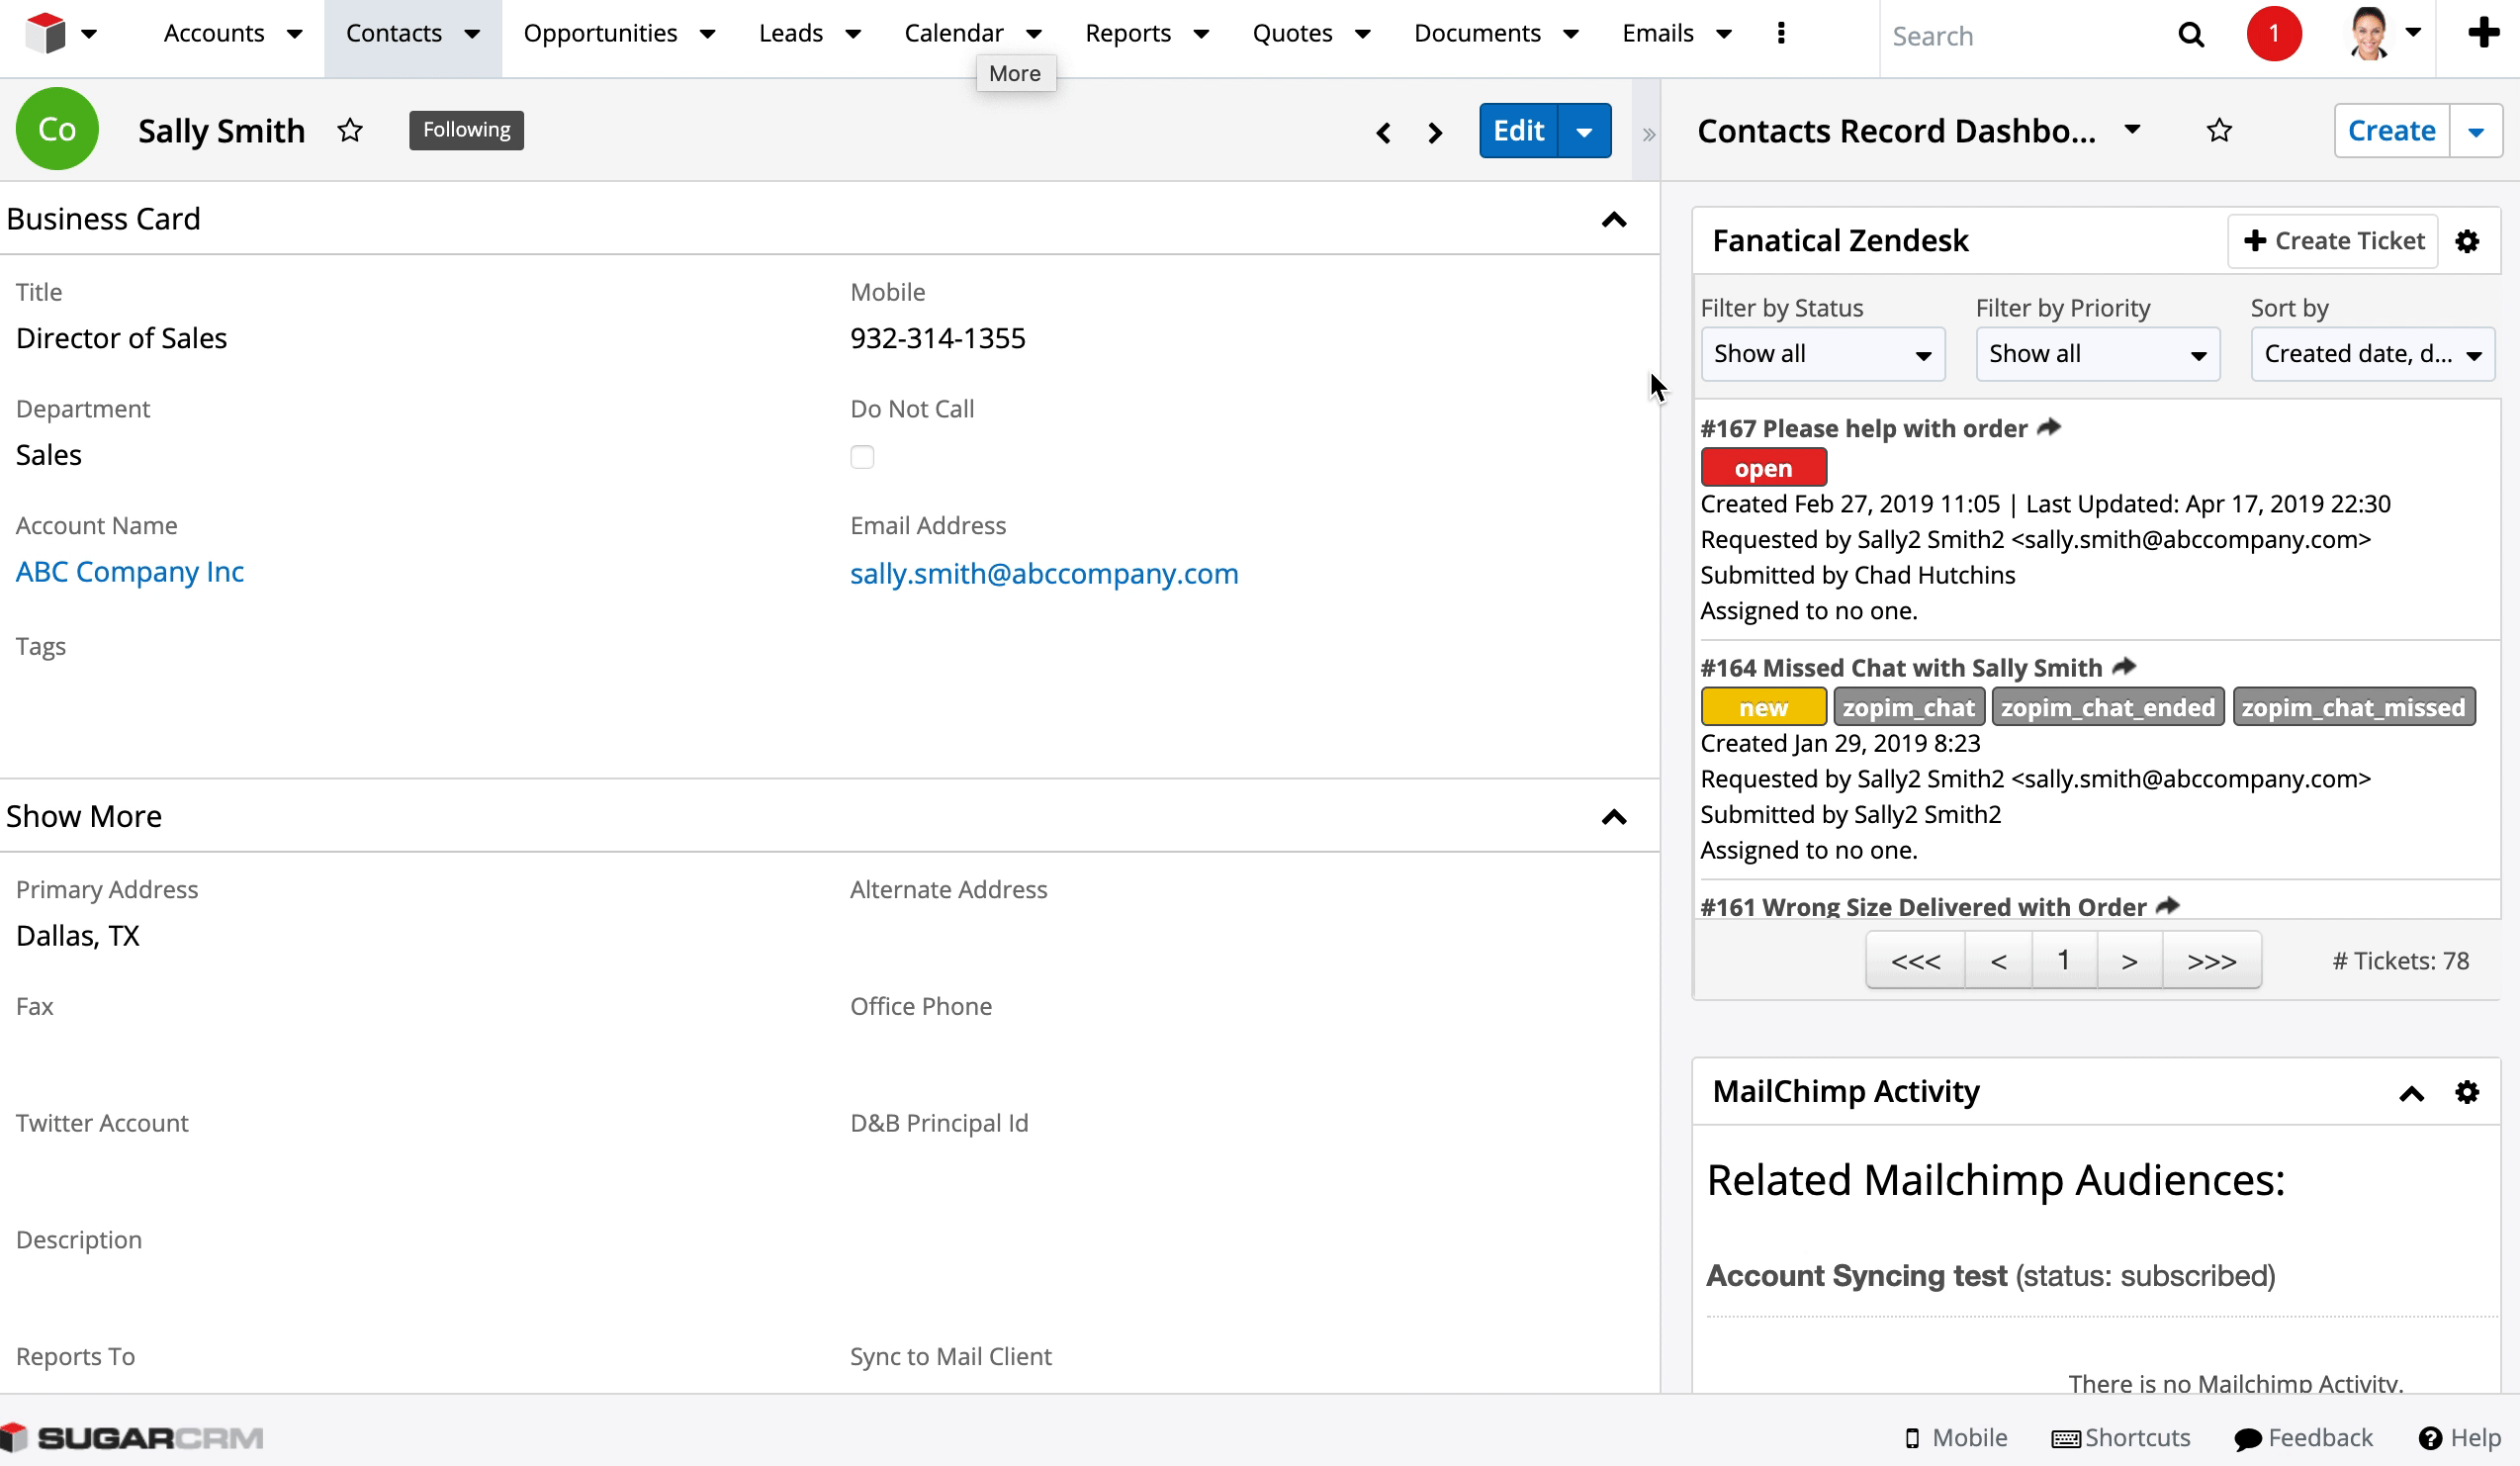Collapse the Business Card section
This screenshot has height=1466, width=2520.
point(1613,219)
